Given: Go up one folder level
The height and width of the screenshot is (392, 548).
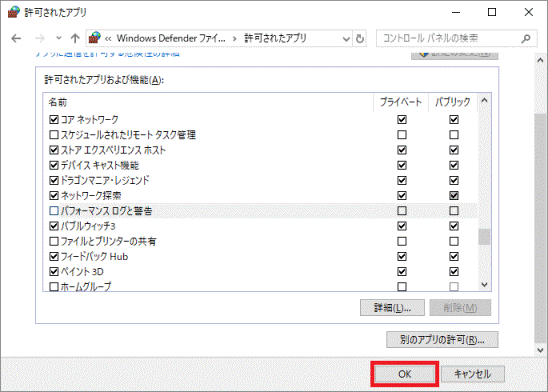Looking at the screenshot, I should pos(75,38).
